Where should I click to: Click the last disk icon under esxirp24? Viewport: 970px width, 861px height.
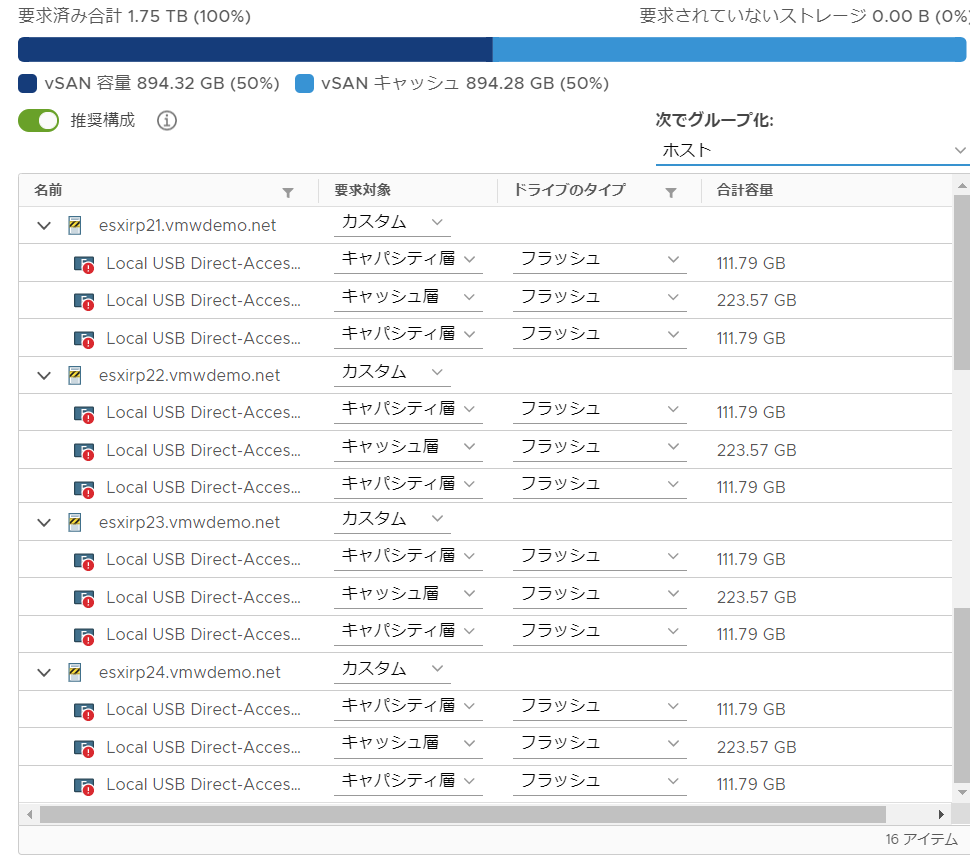click(x=84, y=784)
